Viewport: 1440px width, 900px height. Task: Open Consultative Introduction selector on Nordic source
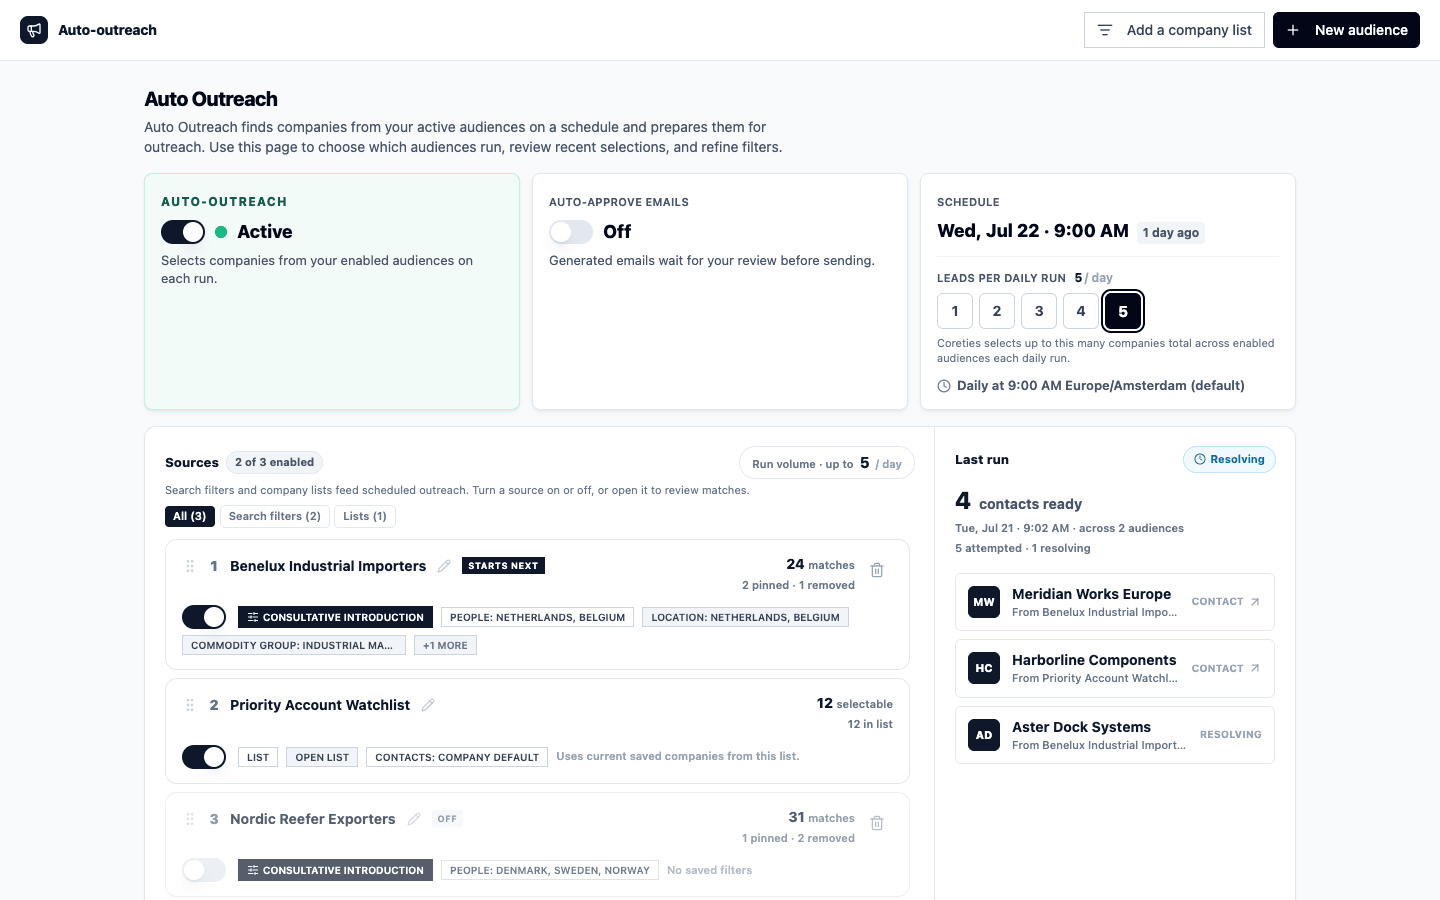pos(335,870)
